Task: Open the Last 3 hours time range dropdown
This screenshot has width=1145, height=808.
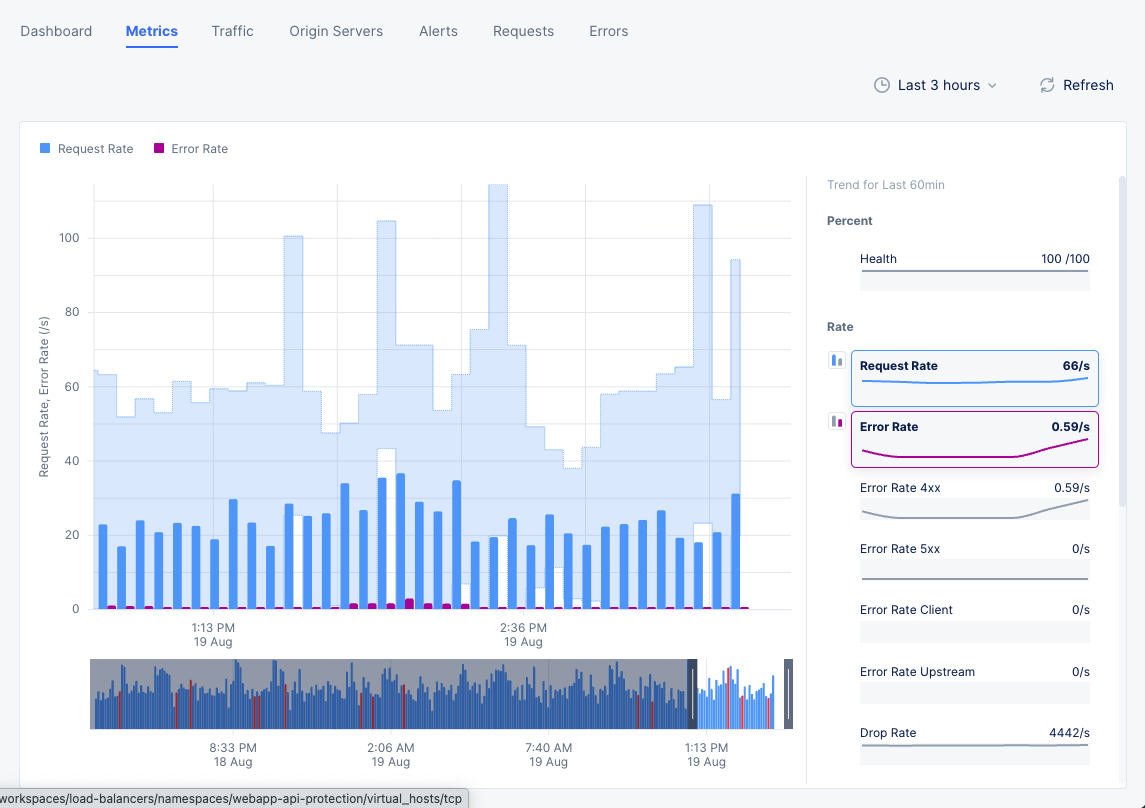Action: tap(936, 85)
